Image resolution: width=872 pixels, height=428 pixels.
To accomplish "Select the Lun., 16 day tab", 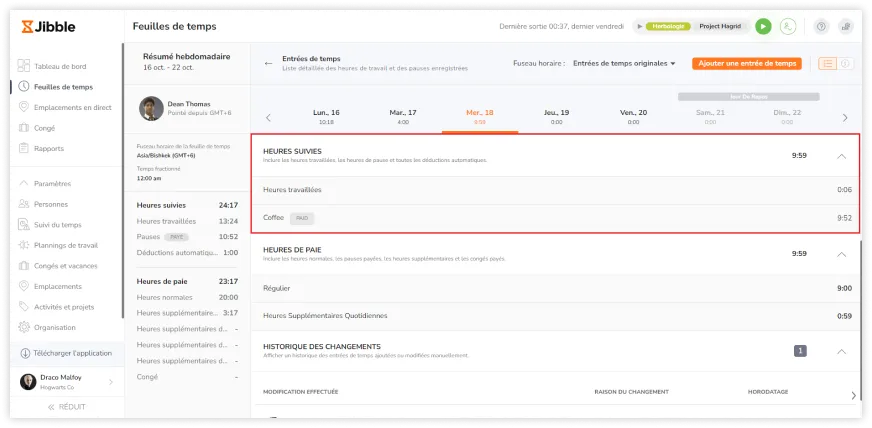I will click(326, 116).
